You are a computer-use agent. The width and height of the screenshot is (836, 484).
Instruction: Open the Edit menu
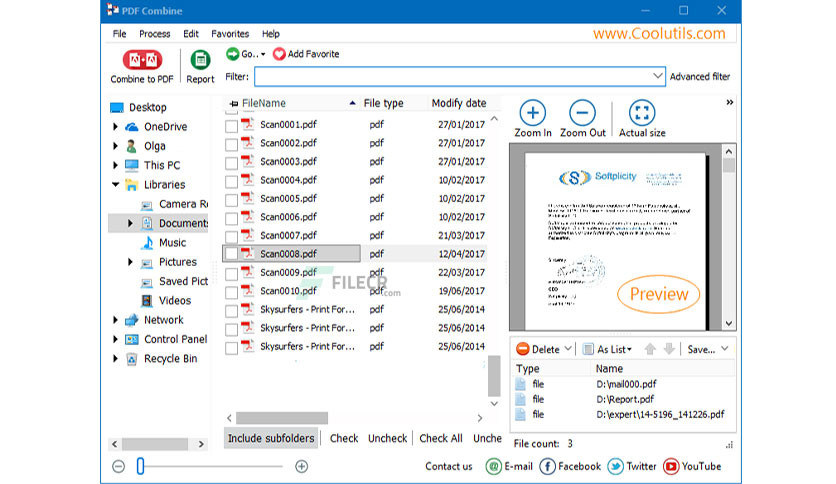point(191,34)
